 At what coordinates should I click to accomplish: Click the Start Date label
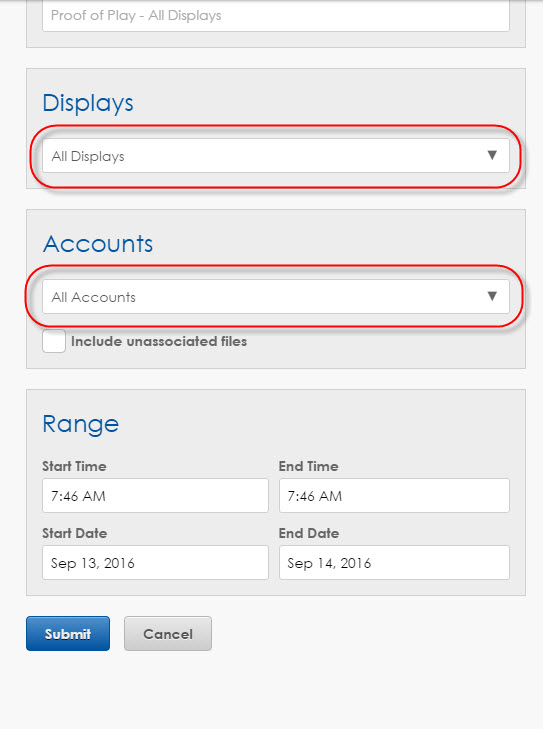(x=75, y=533)
